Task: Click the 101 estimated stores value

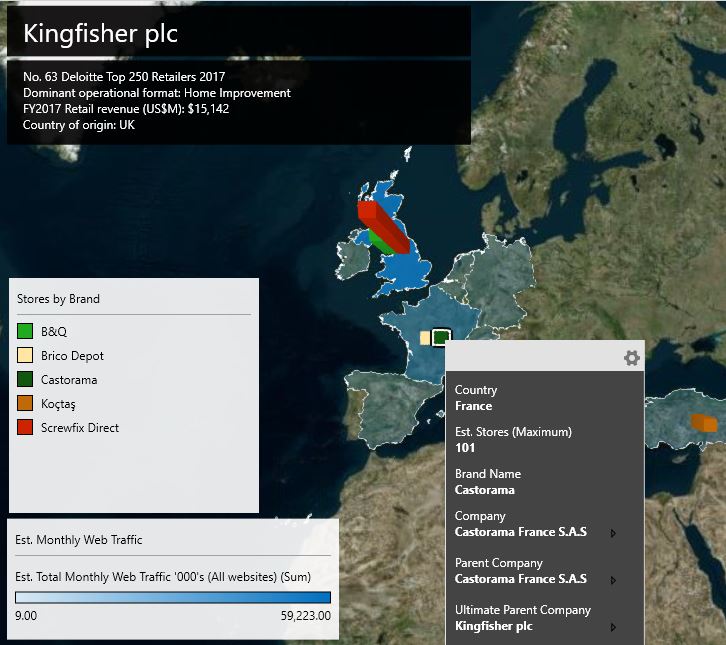Action: (465, 448)
